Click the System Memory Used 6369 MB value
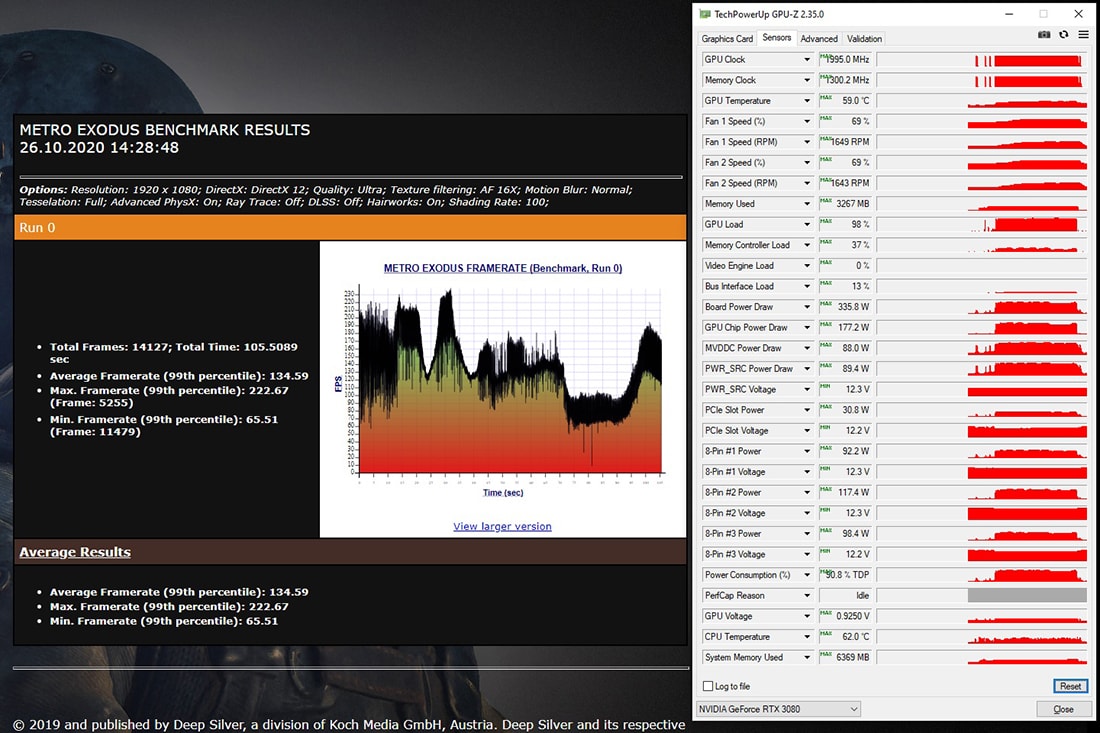Image resolution: width=1100 pixels, height=733 pixels. [845, 657]
